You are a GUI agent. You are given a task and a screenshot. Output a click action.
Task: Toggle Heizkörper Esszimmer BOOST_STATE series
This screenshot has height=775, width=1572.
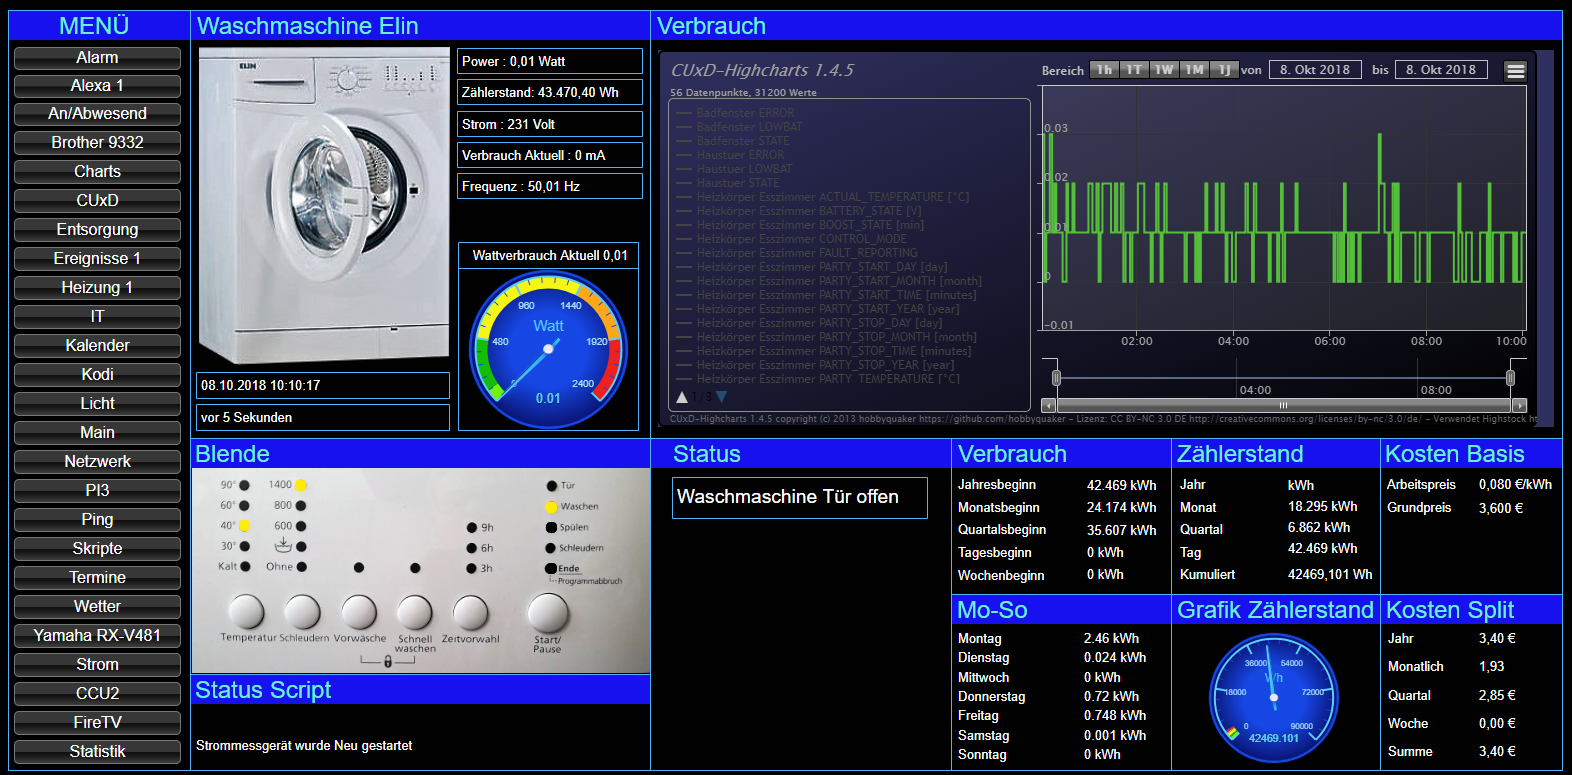click(x=800, y=225)
